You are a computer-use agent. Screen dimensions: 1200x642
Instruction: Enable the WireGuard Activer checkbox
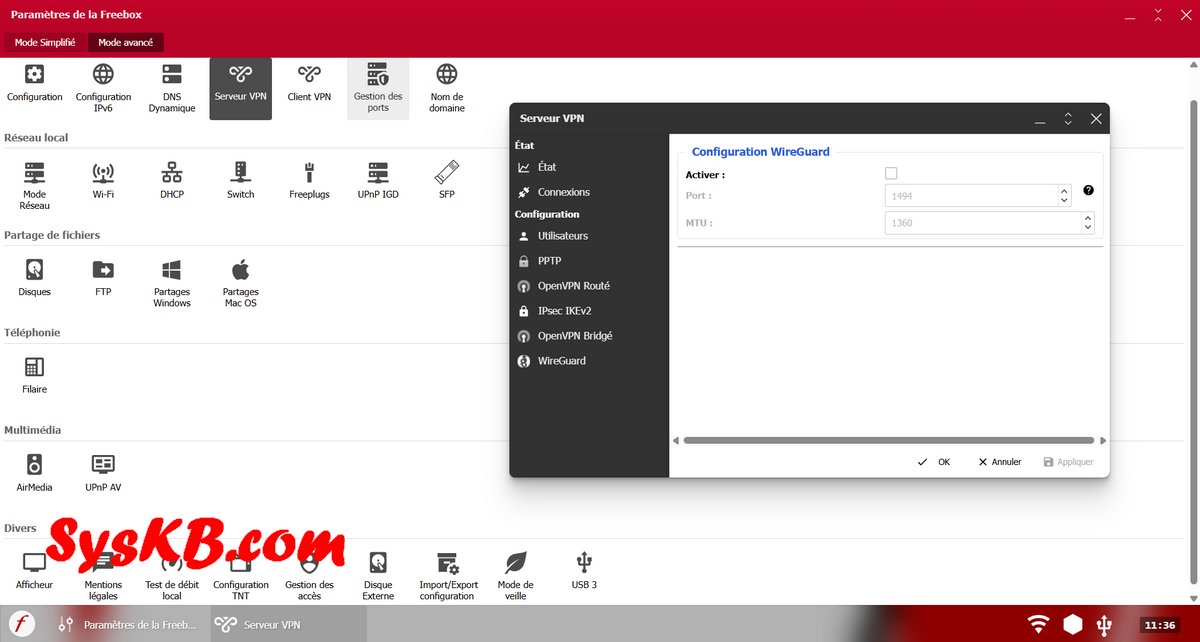tap(891, 174)
